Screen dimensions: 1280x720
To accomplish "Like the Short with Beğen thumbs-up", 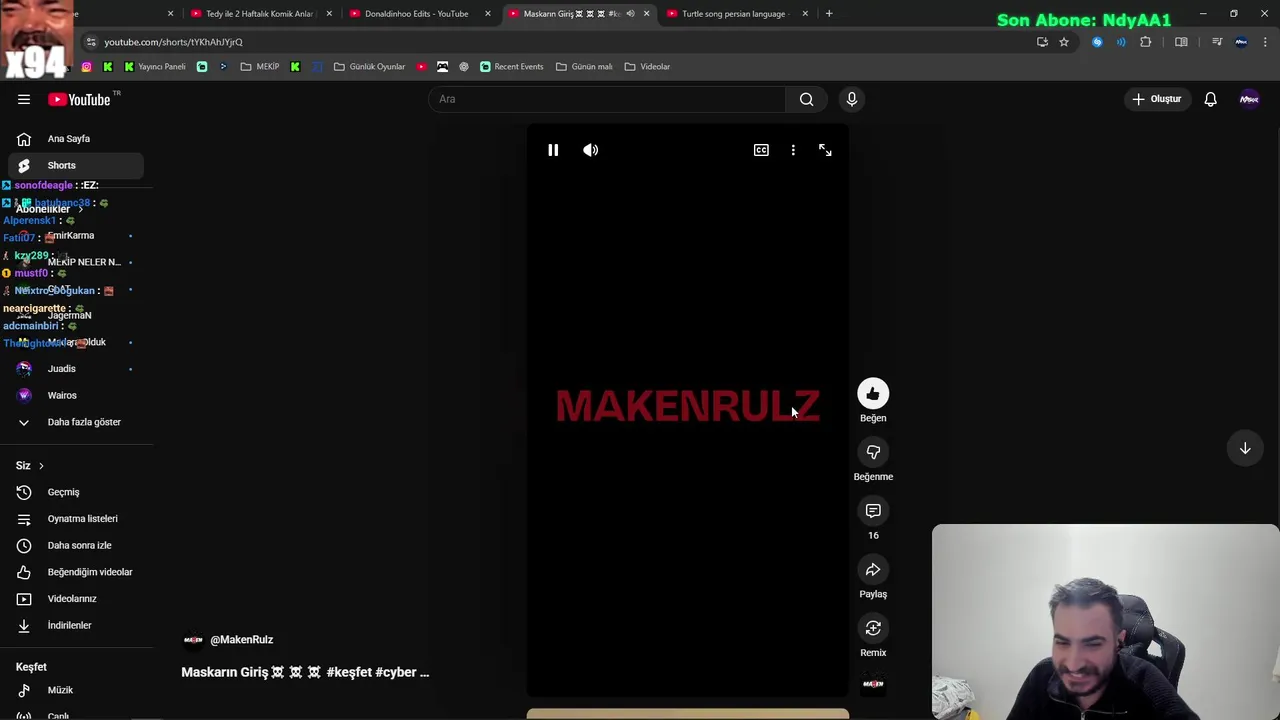I will 873,394.
